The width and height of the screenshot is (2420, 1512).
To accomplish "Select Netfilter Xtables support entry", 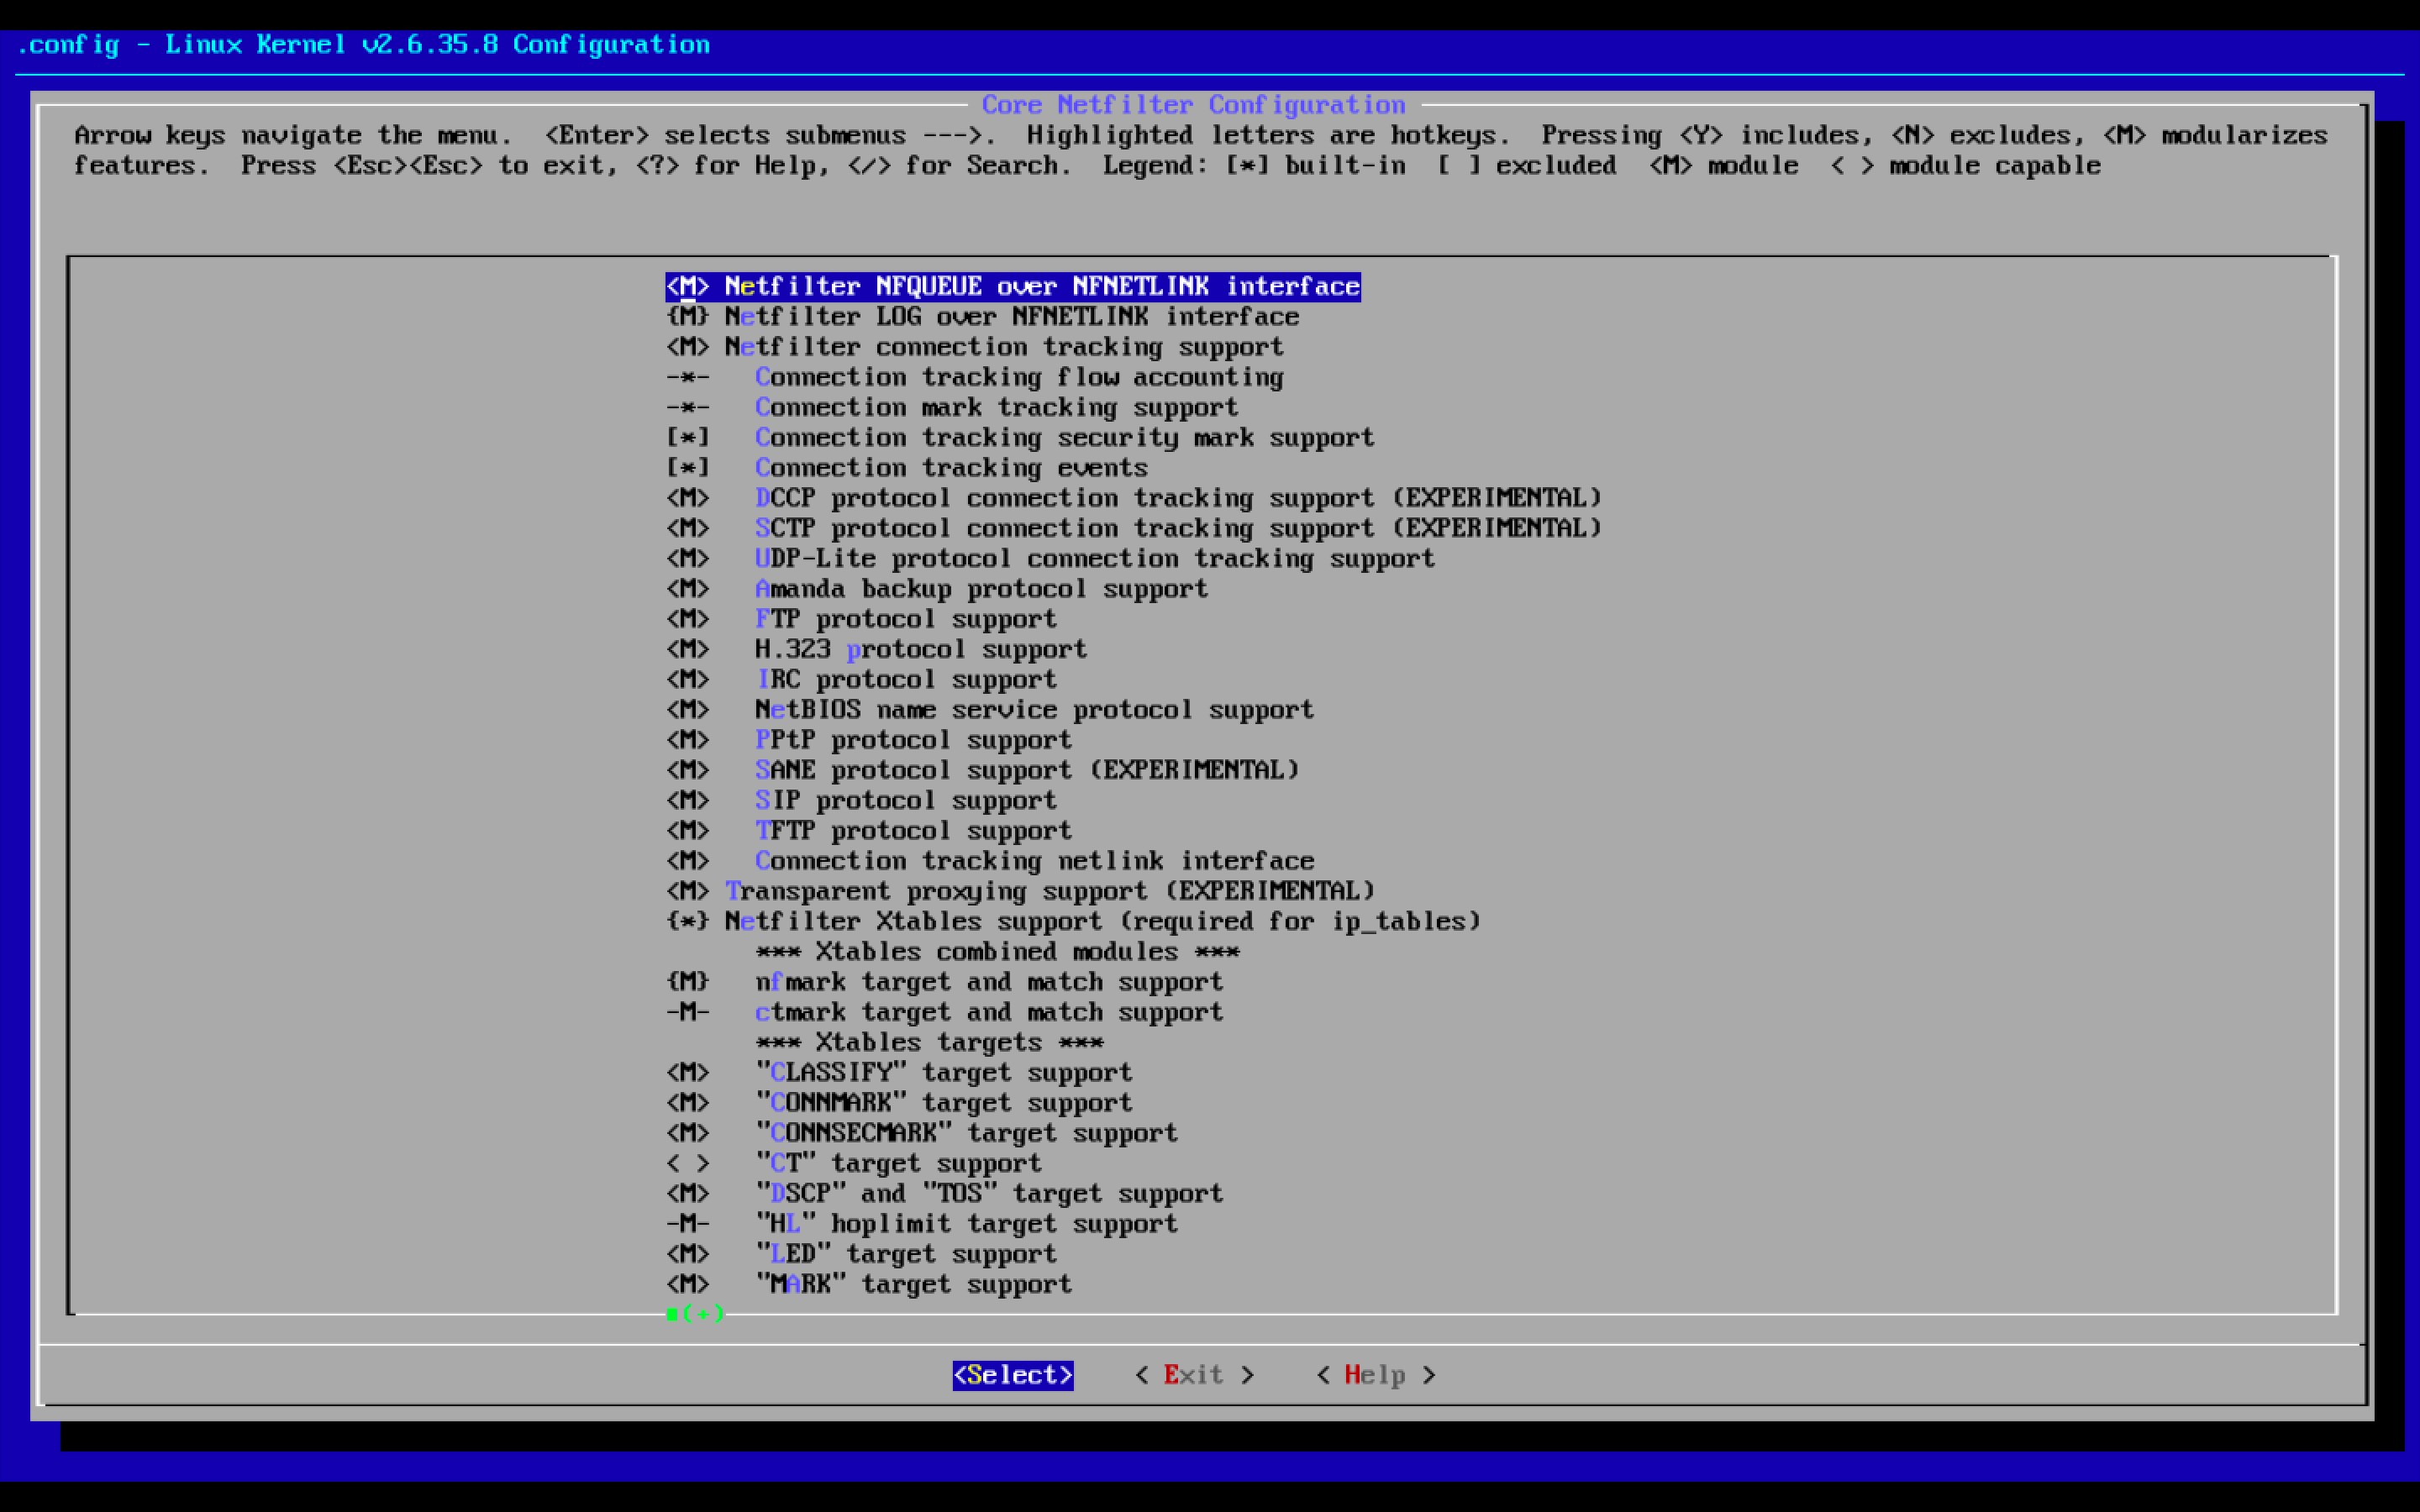I will (x=1100, y=921).
